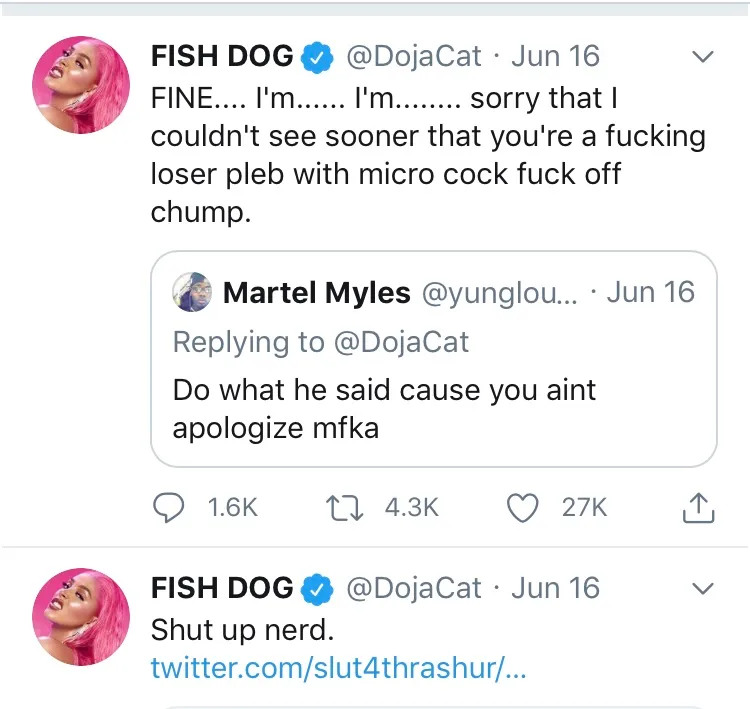Expand options chevron on first tweet

click(x=704, y=58)
